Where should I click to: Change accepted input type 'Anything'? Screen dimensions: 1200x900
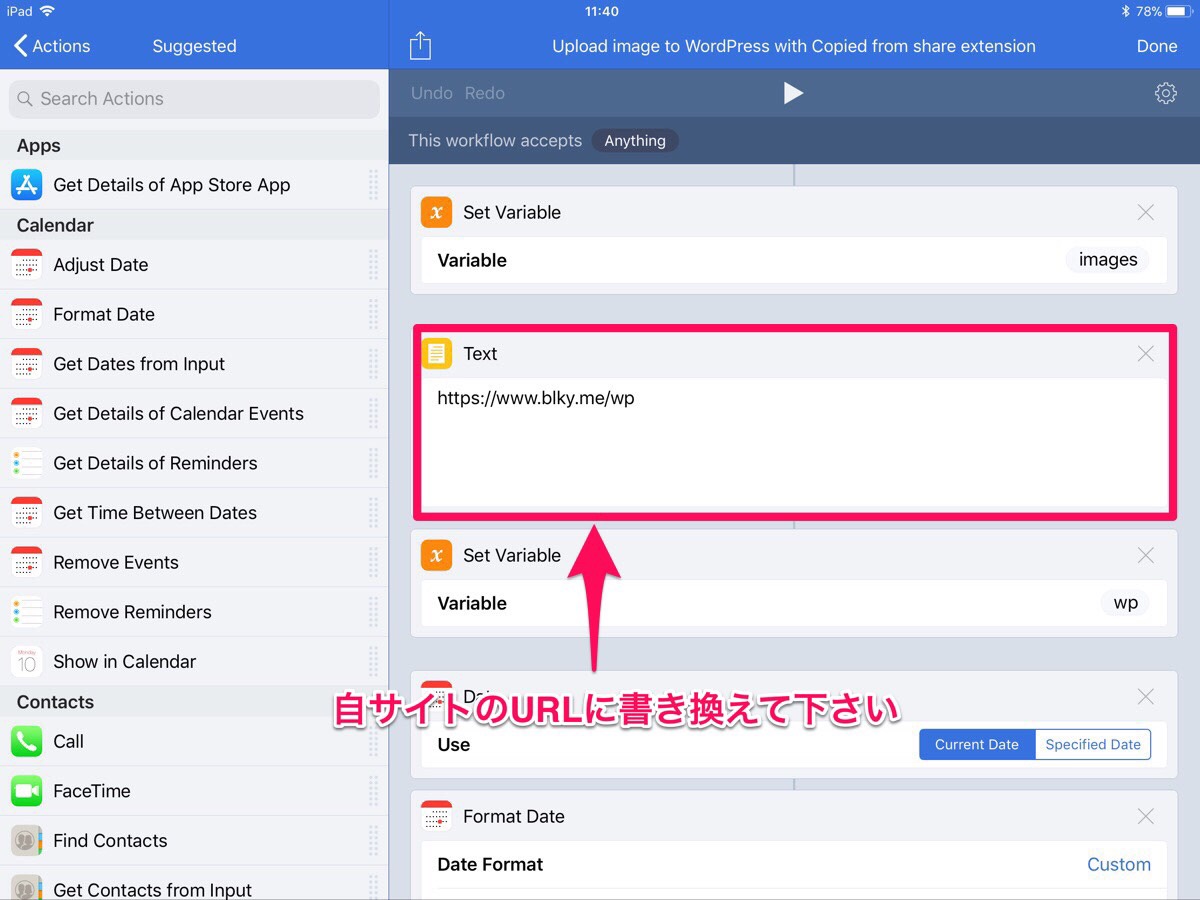pos(635,141)
